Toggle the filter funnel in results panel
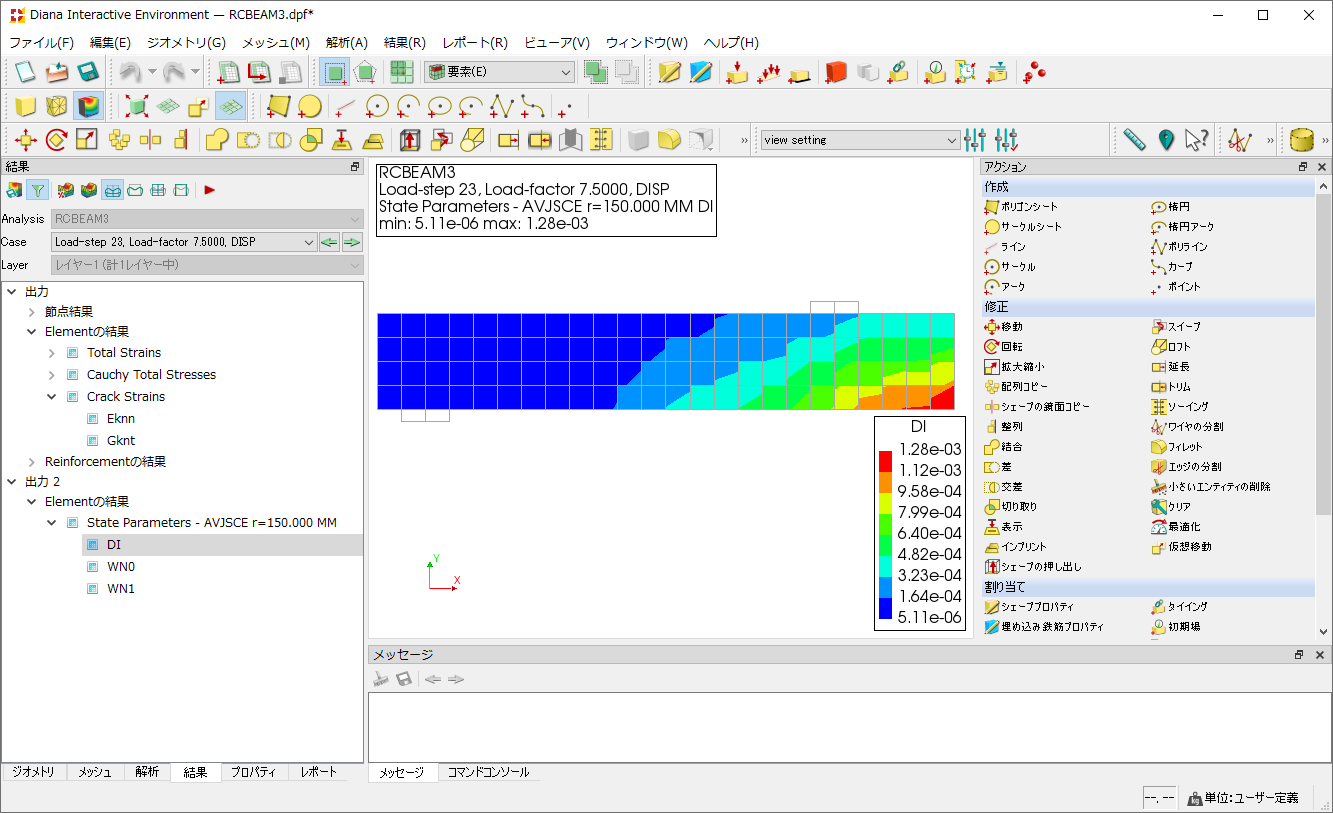 [38, 190]
